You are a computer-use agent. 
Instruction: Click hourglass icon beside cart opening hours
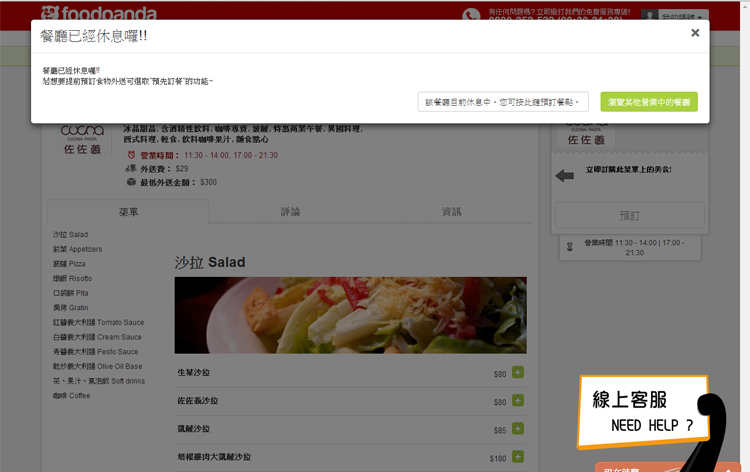coord(570,247)
